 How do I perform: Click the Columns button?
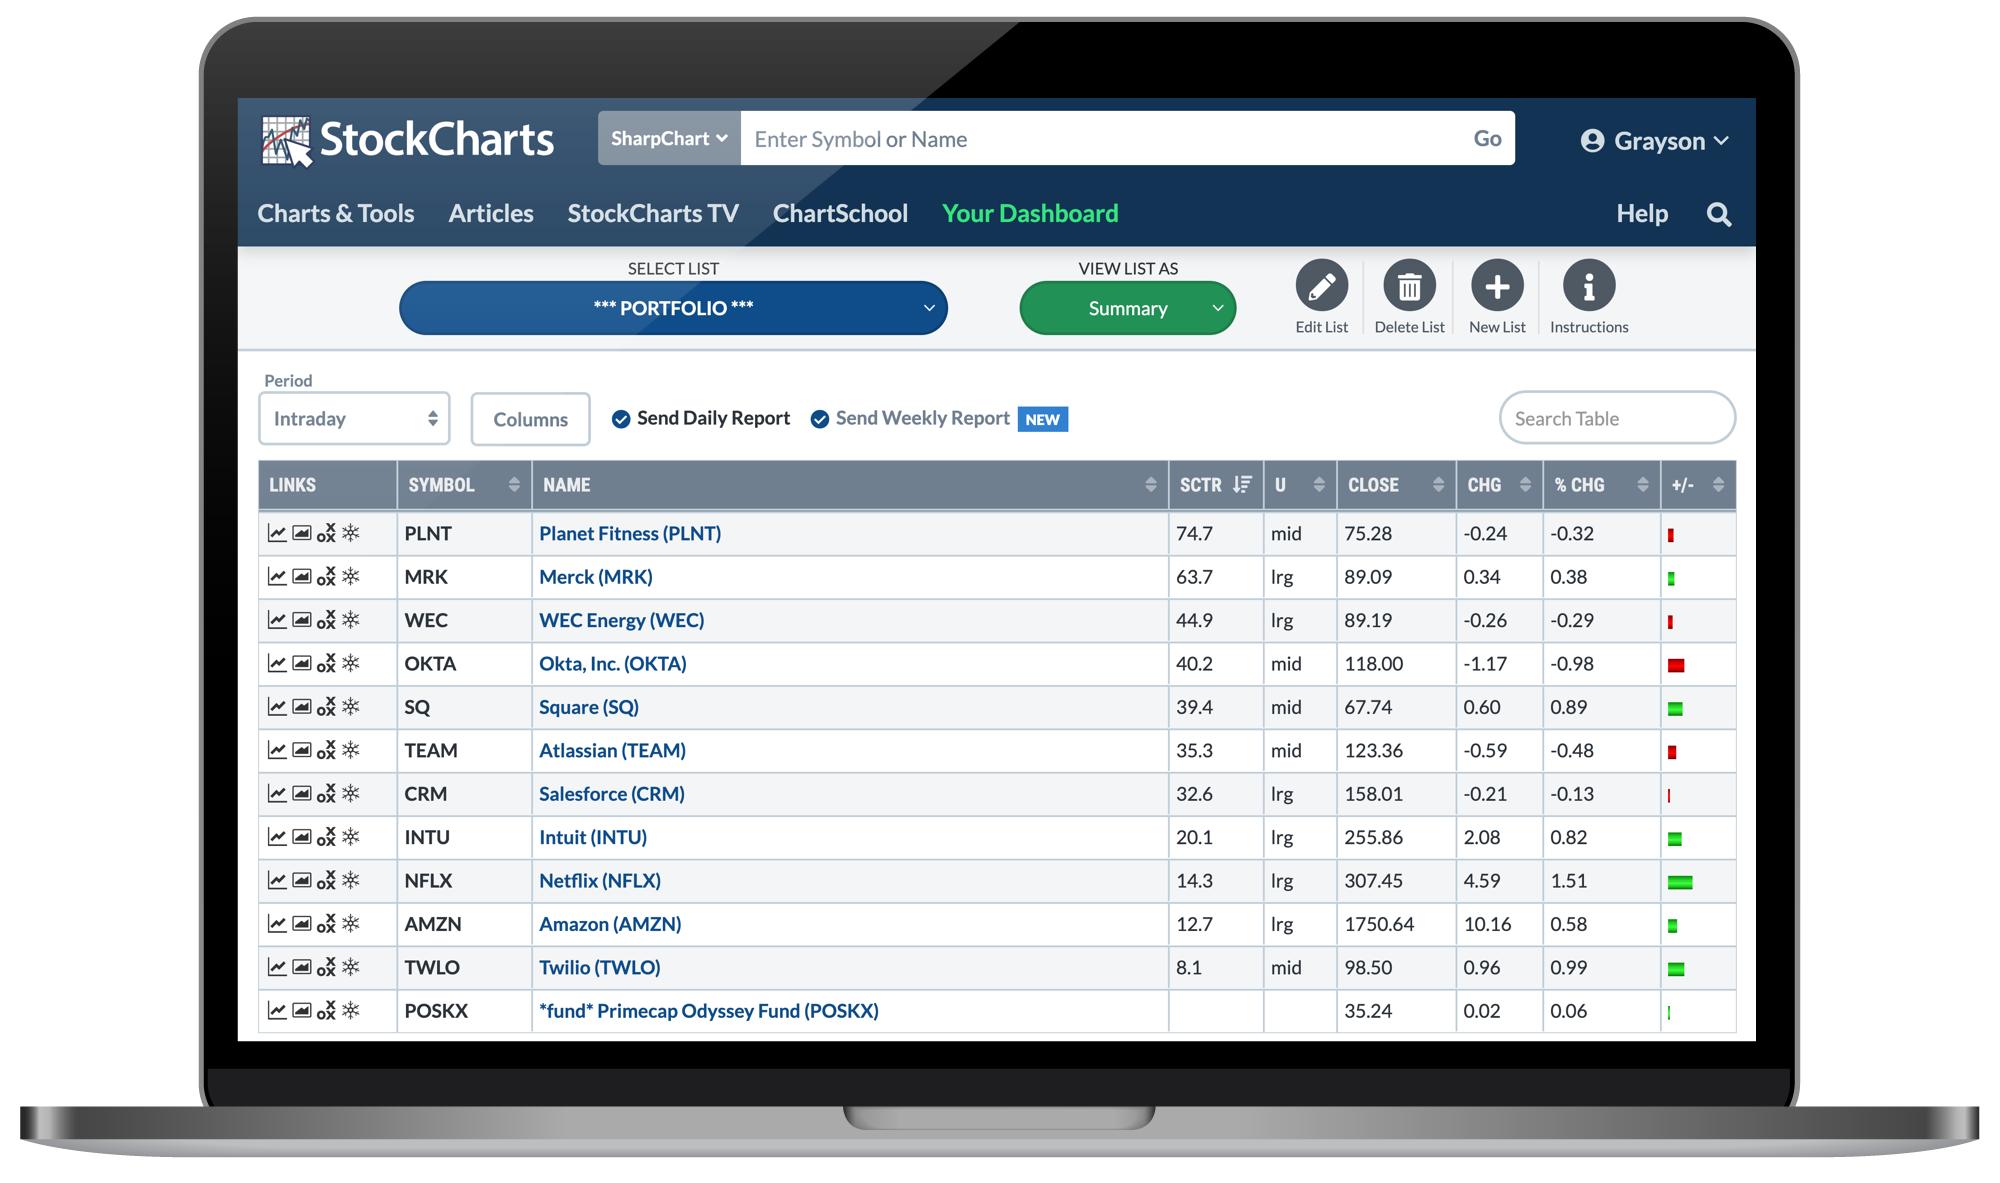pyautogui.click(x=530, y=419)
